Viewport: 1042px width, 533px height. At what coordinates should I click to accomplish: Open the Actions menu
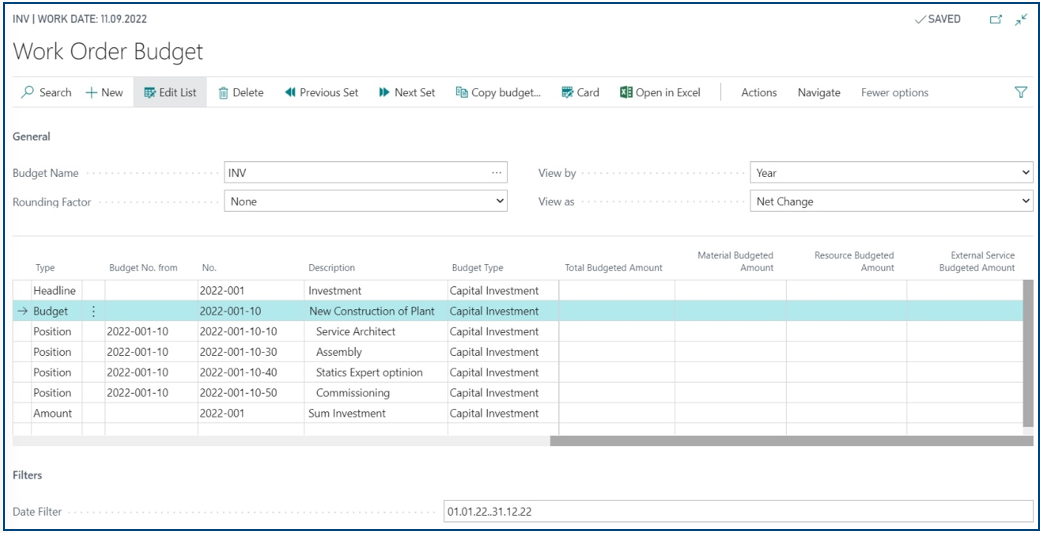tap(759, 92)
